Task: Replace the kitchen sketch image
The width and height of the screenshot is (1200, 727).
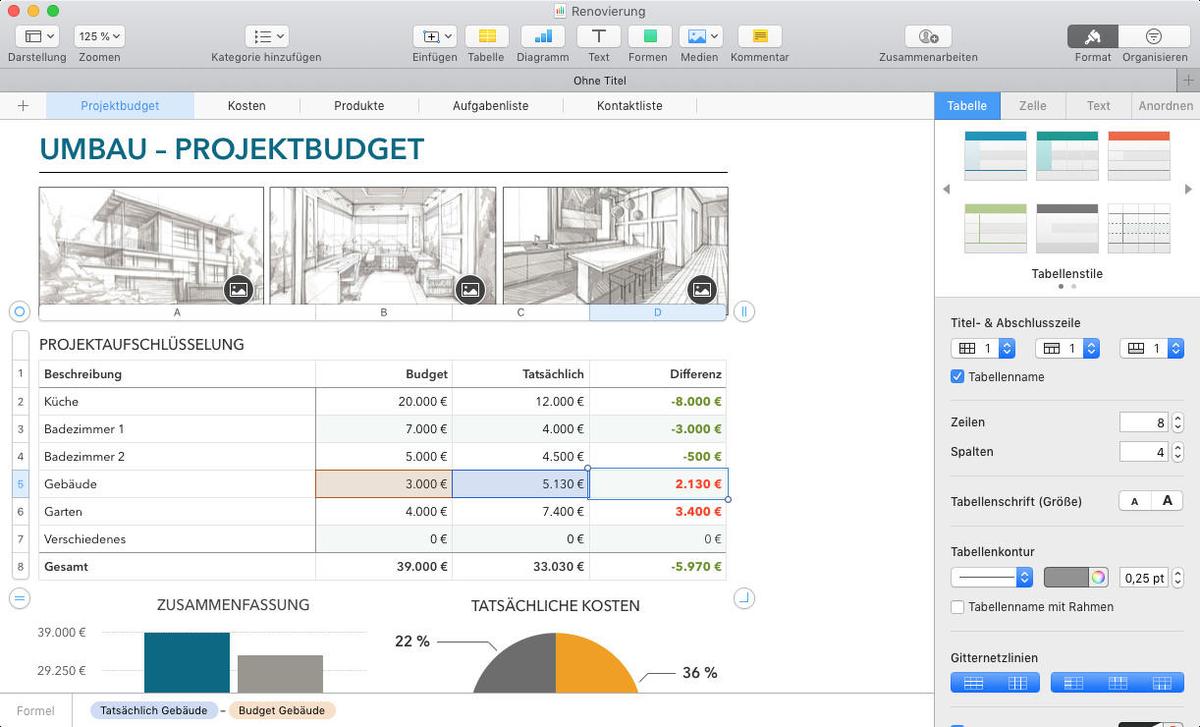Action: tap(702, 289)
